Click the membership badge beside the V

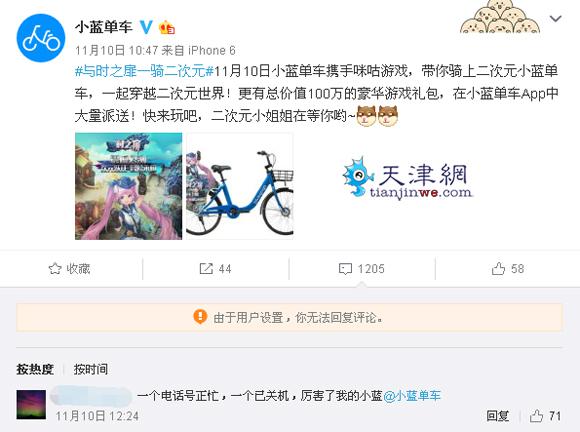coord(167,27)
